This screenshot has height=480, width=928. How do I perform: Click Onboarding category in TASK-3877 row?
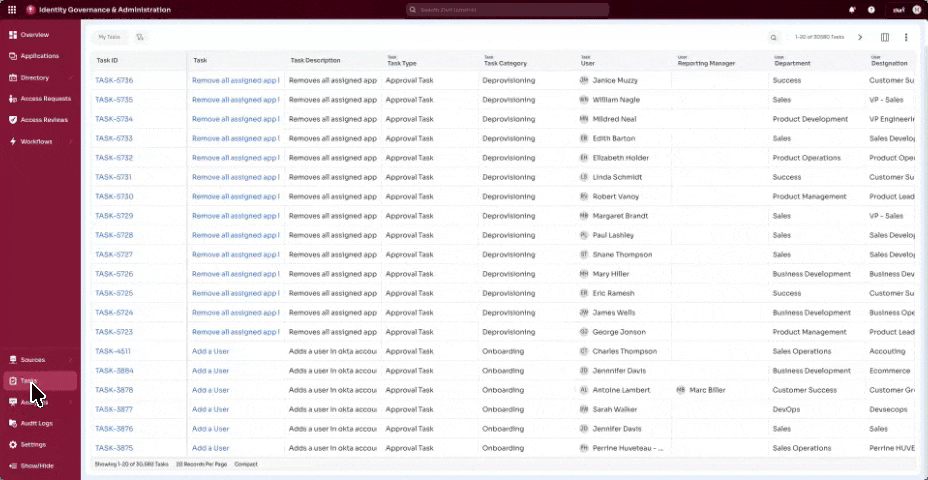[503, 410]
